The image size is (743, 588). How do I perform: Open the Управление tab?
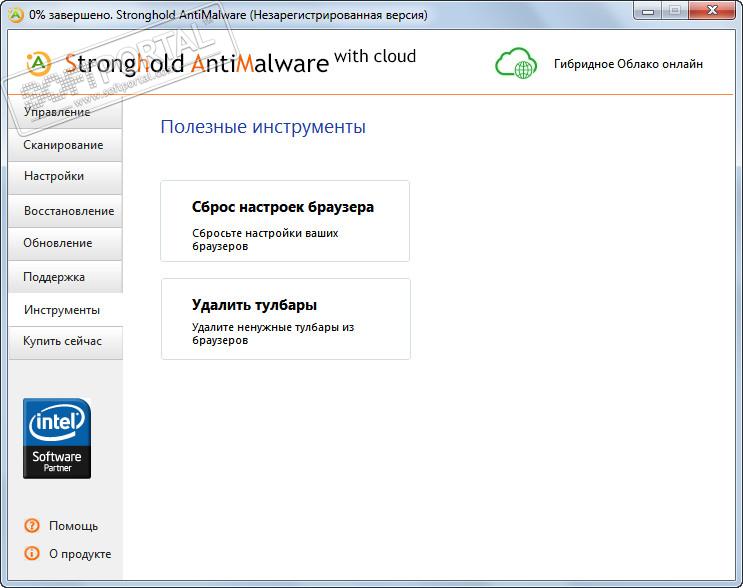coord(65,112)
